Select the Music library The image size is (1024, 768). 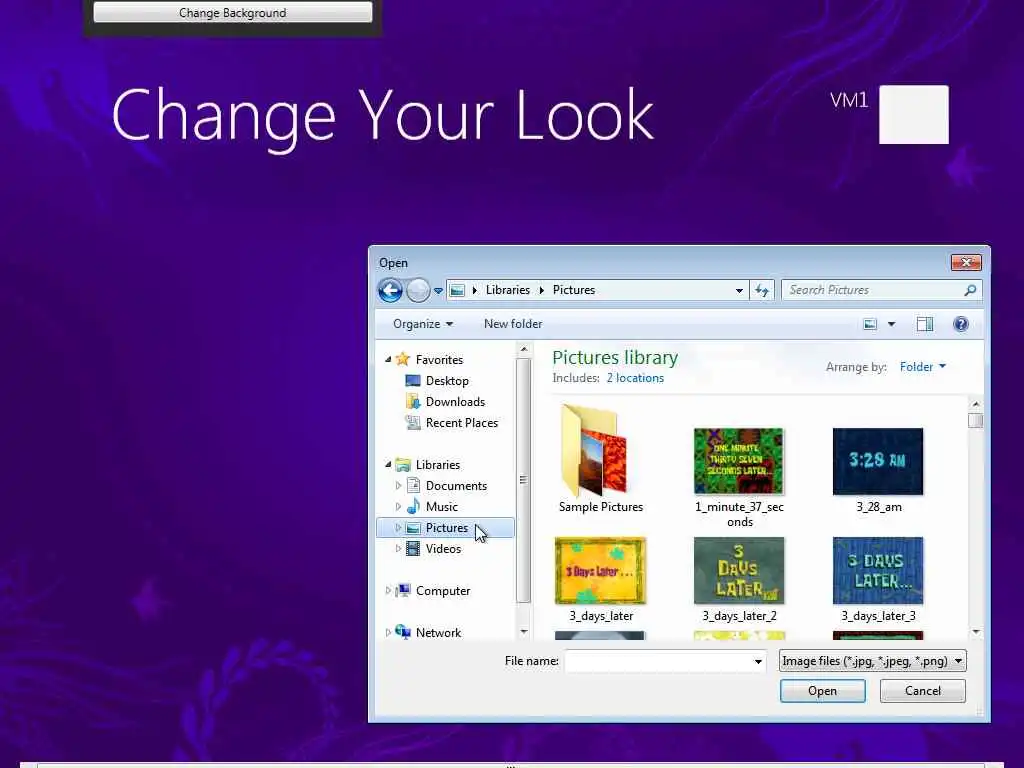[441, 507]
